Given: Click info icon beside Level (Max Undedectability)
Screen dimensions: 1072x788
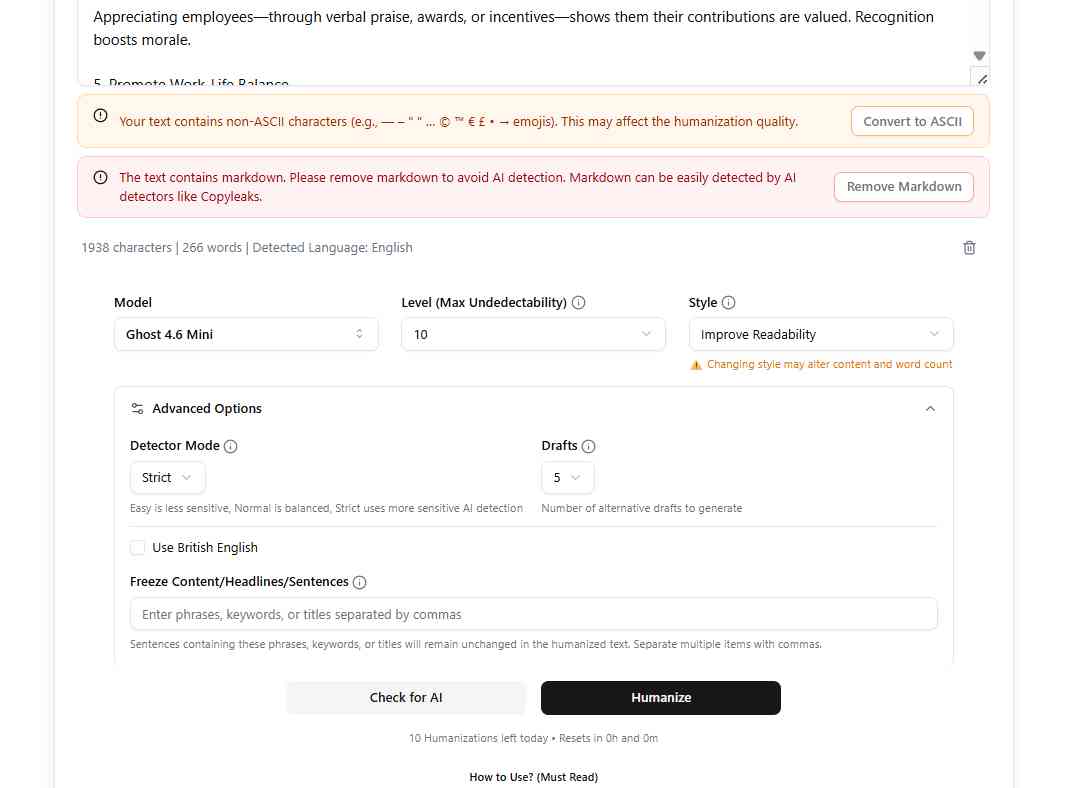Looking at the screenshot, I should tap(579, 303).
